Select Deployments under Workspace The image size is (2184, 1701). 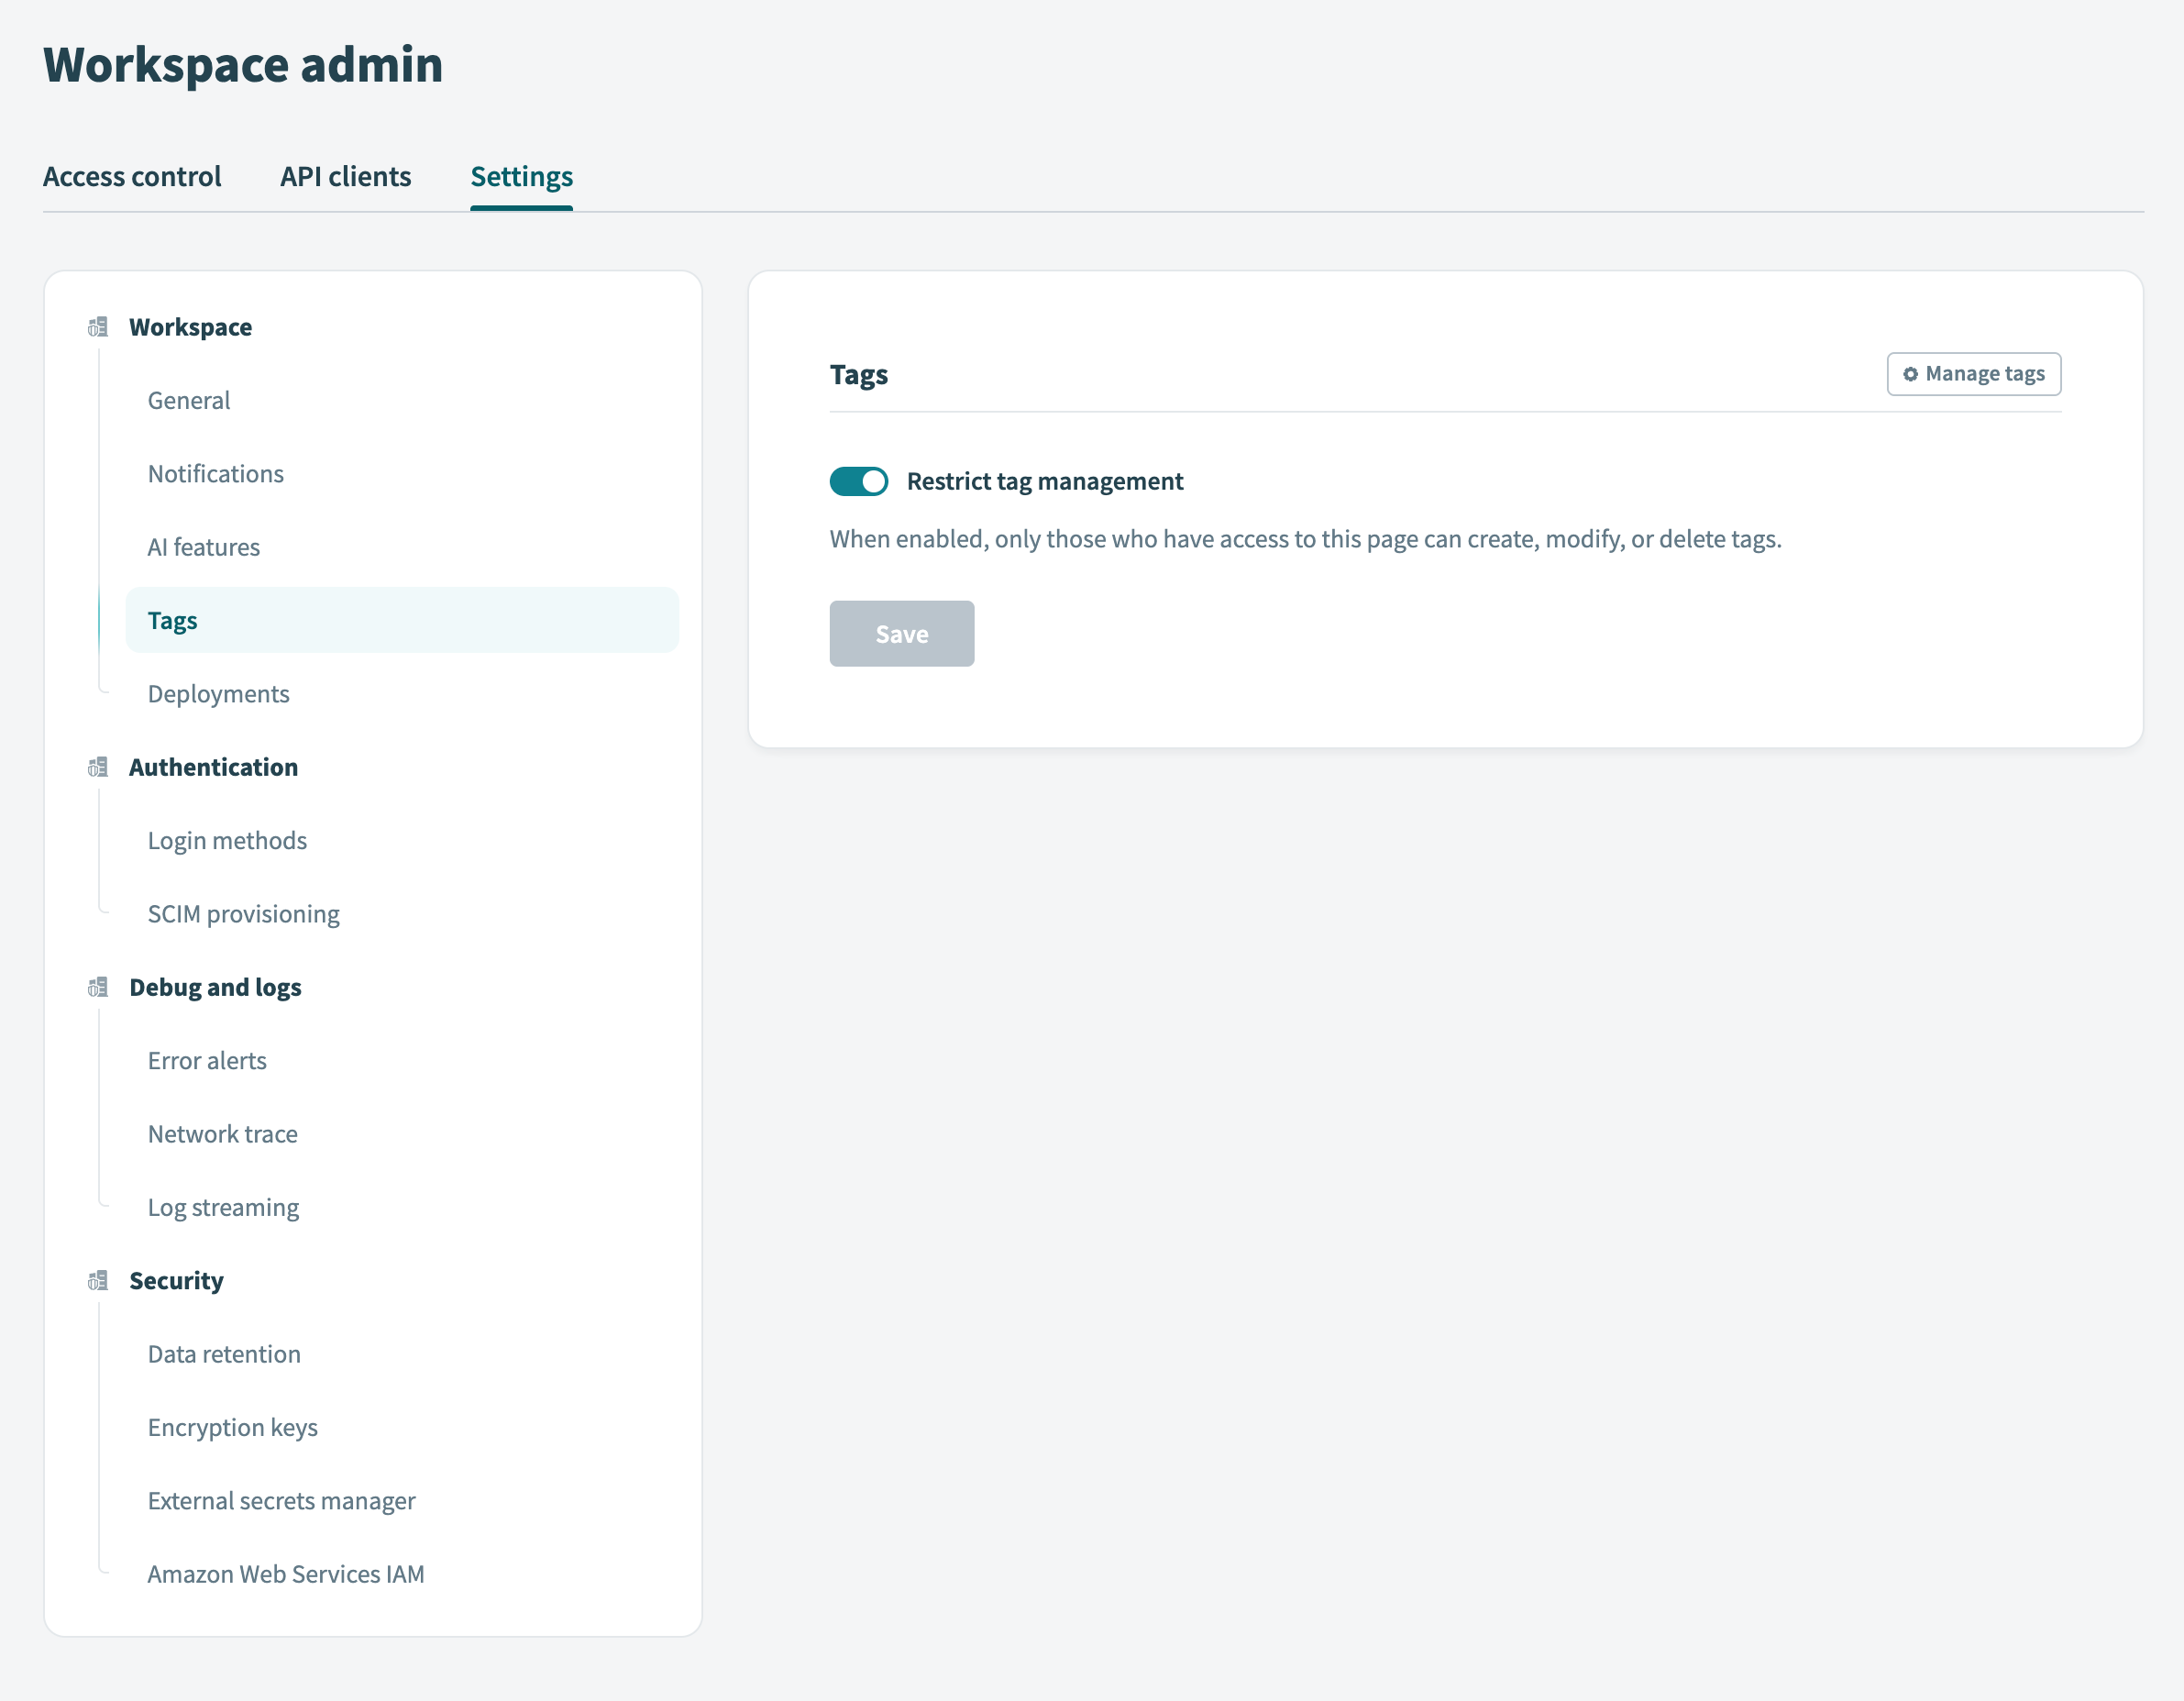coord(218,693)
